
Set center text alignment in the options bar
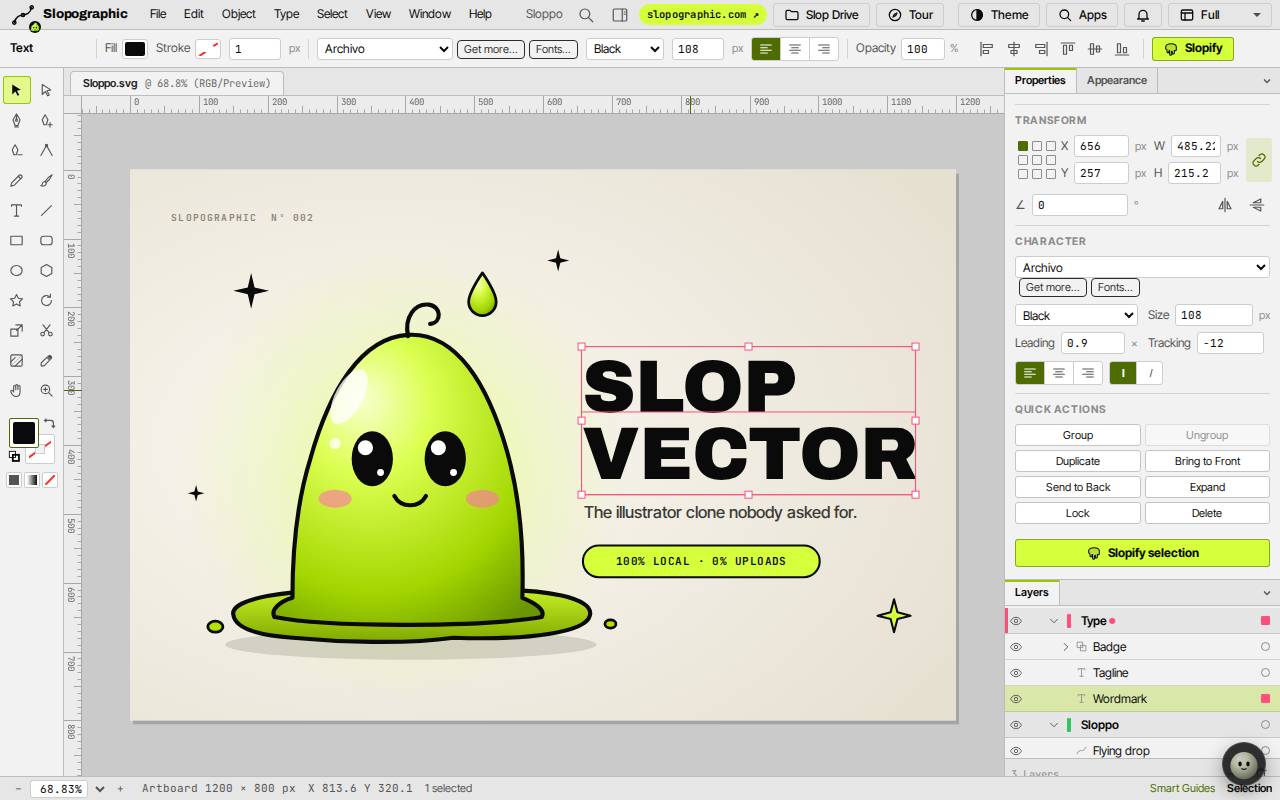pos(795,49)
